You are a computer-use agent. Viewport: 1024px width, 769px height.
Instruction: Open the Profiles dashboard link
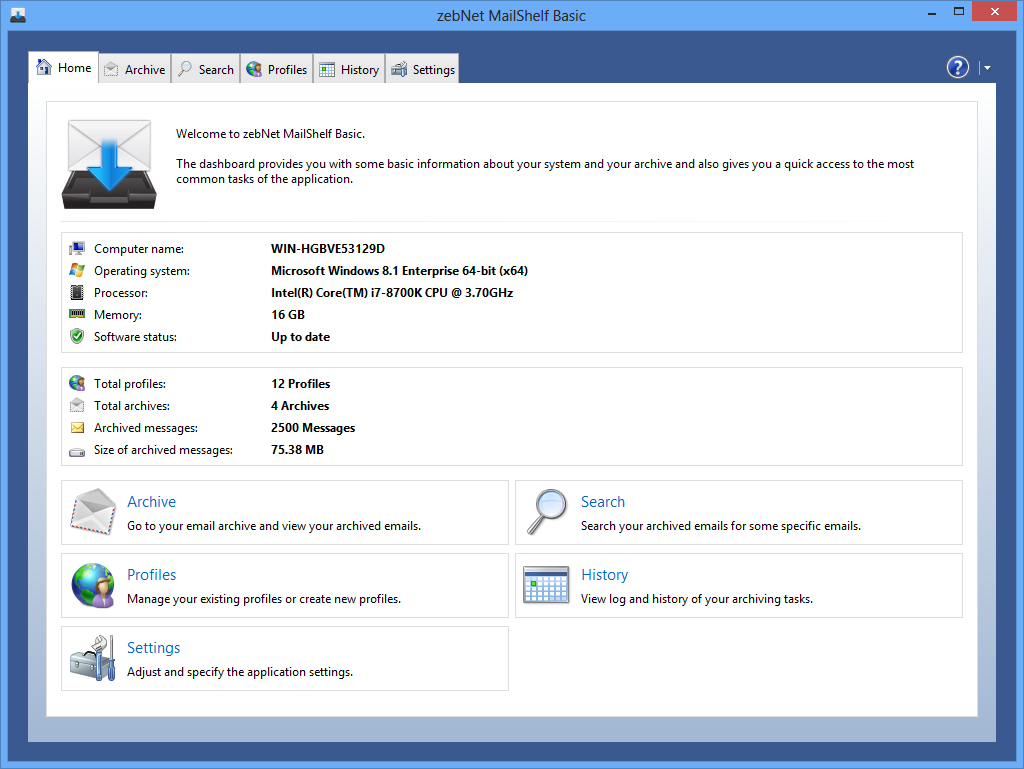pyautogui.click(x=151, y=575)
